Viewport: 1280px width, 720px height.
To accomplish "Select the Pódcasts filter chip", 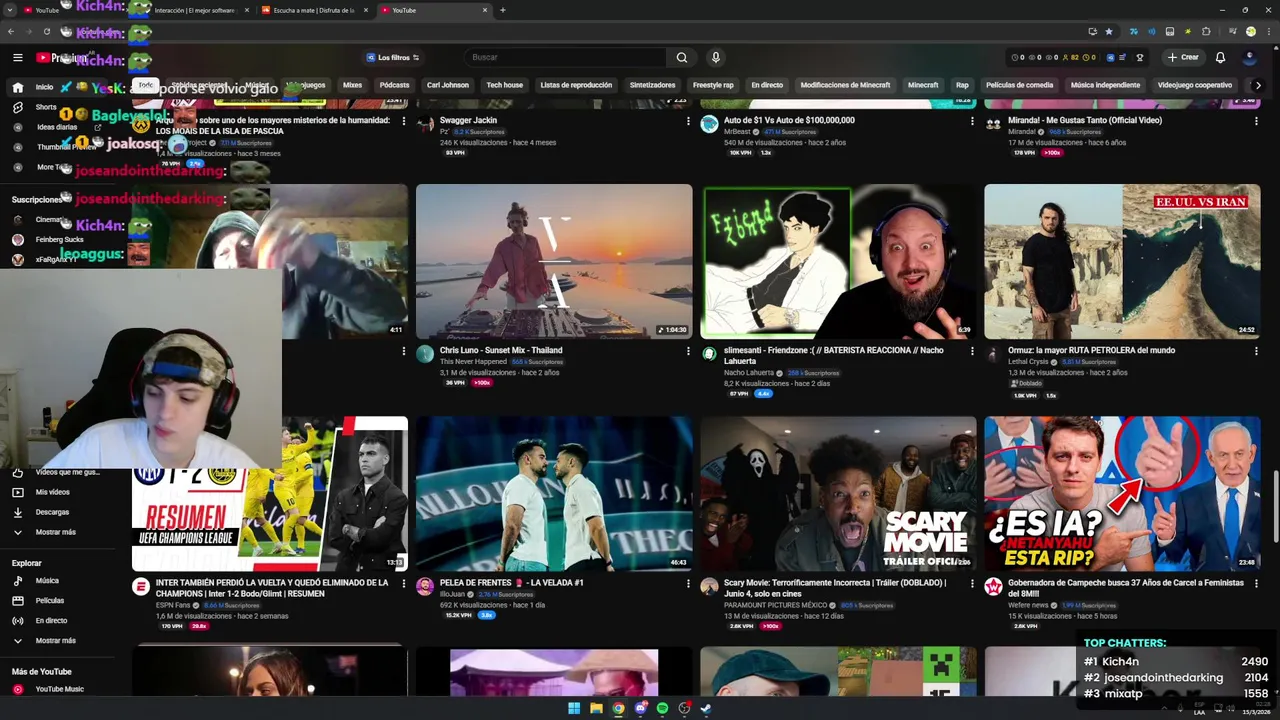I will (x=394, y=85).
